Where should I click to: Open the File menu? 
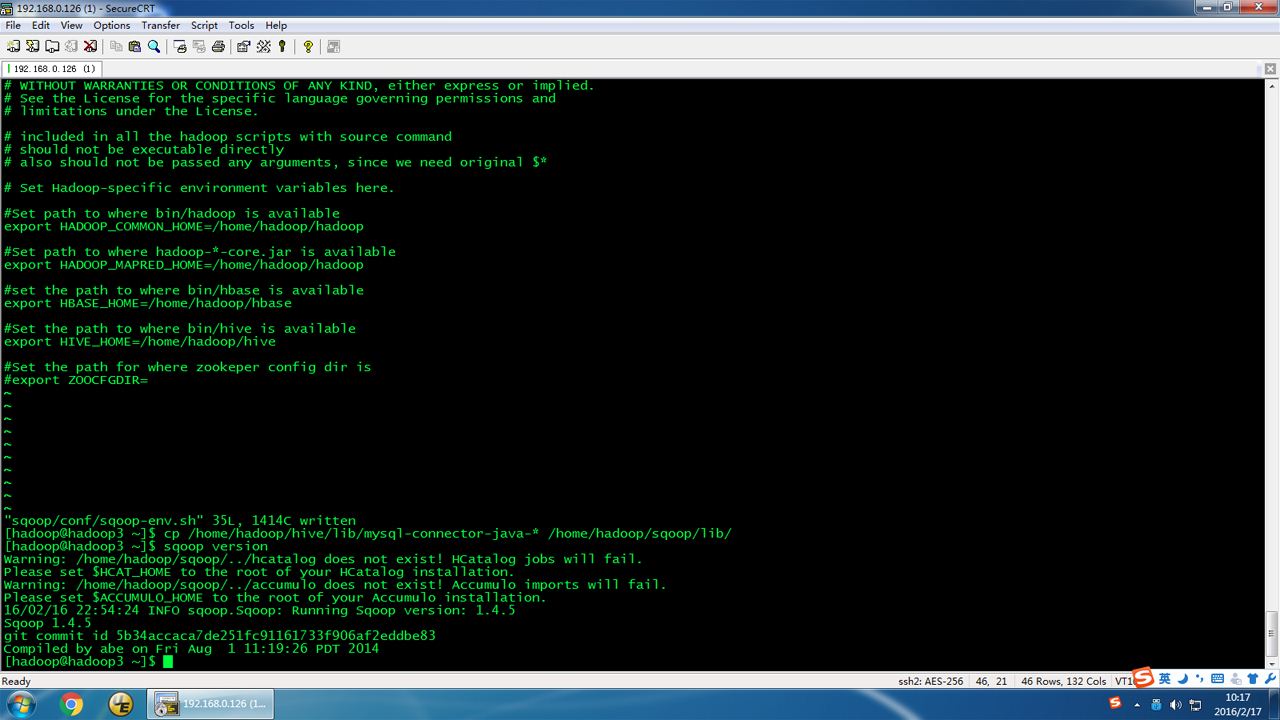click(x=13, y=25)
